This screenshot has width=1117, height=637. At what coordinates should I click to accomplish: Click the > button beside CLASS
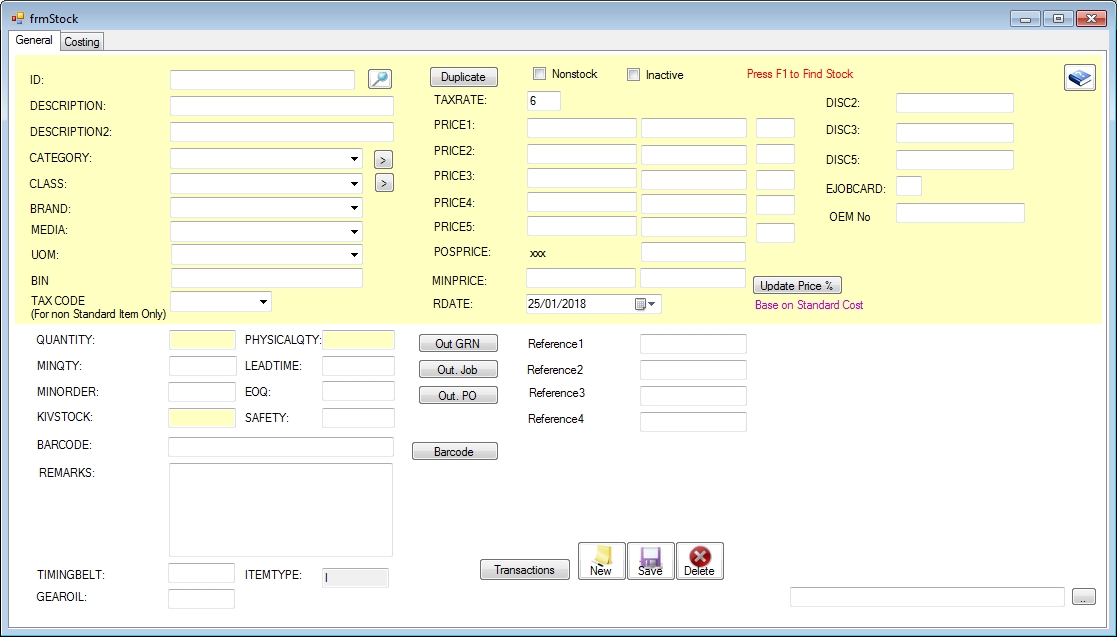pyautogui.click(x=384, y=183)
